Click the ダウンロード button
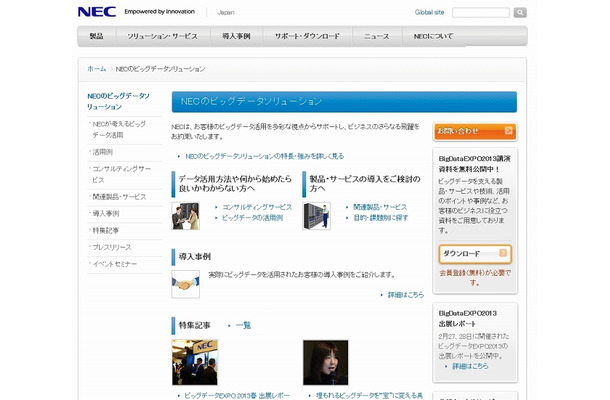Image resolution: width=610 pixels, height=400 pixels. tap(475, 254)
